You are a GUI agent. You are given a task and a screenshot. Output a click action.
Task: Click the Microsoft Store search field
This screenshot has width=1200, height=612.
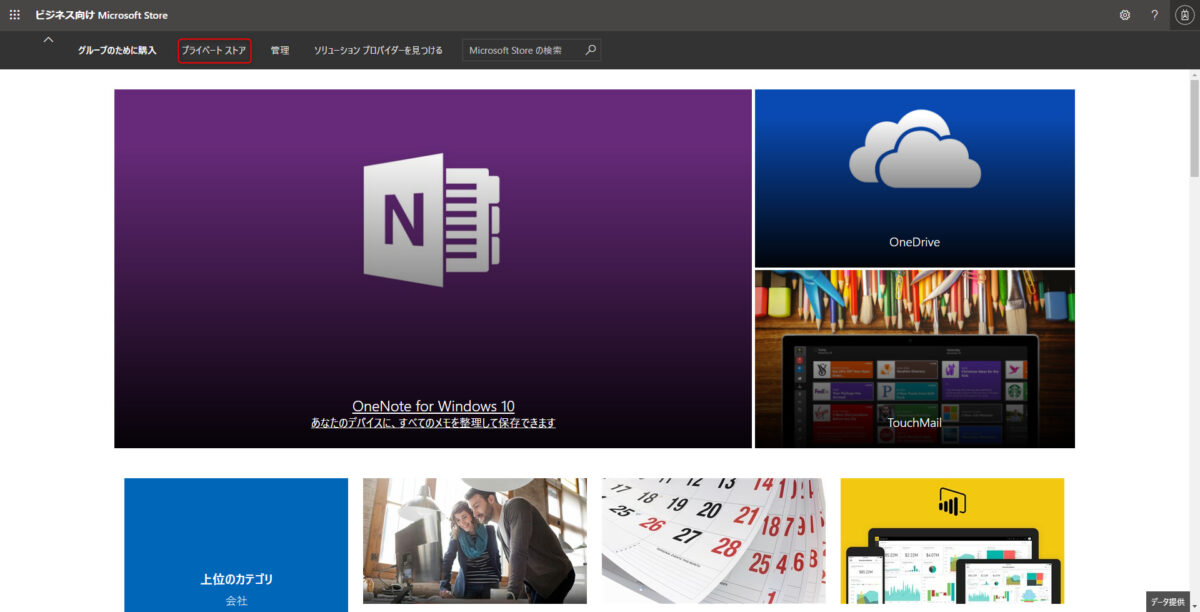coord(520,49)
